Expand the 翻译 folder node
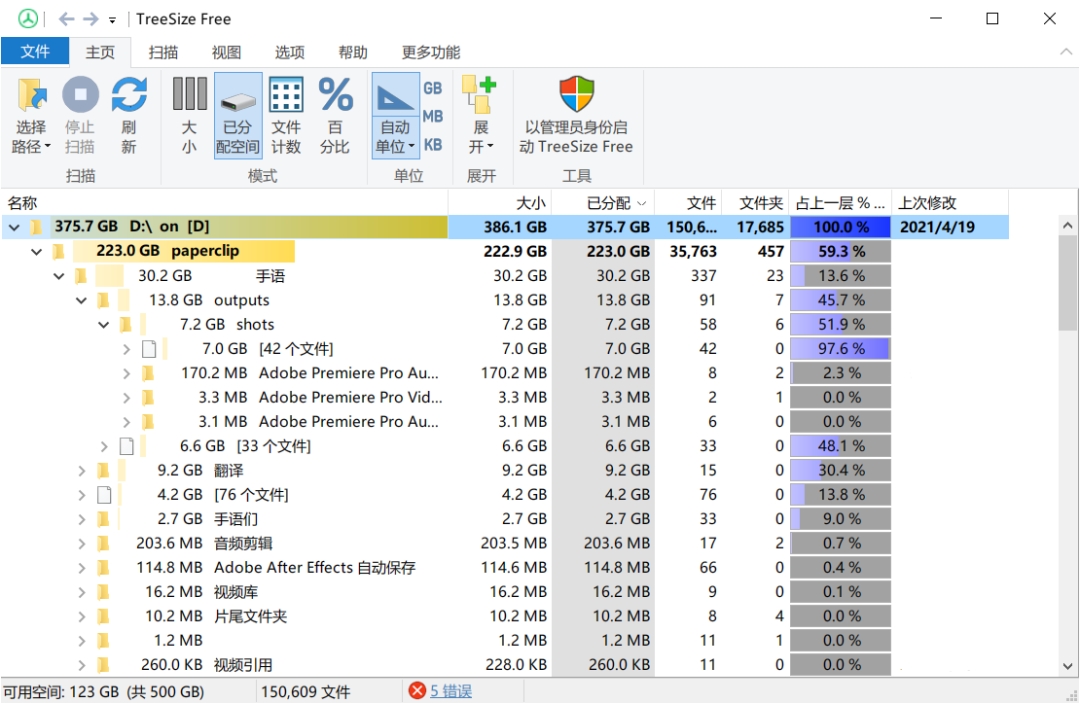 [83, 470]
